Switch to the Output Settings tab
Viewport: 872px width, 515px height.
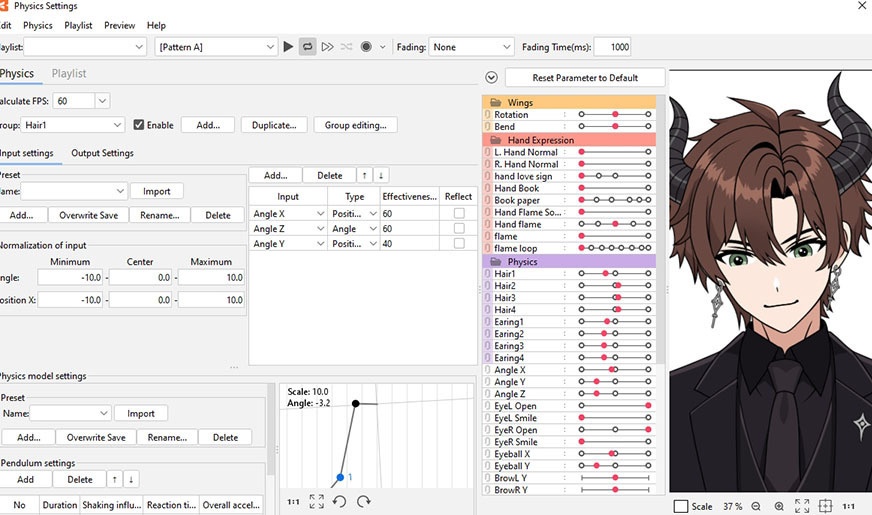(102, 153)
